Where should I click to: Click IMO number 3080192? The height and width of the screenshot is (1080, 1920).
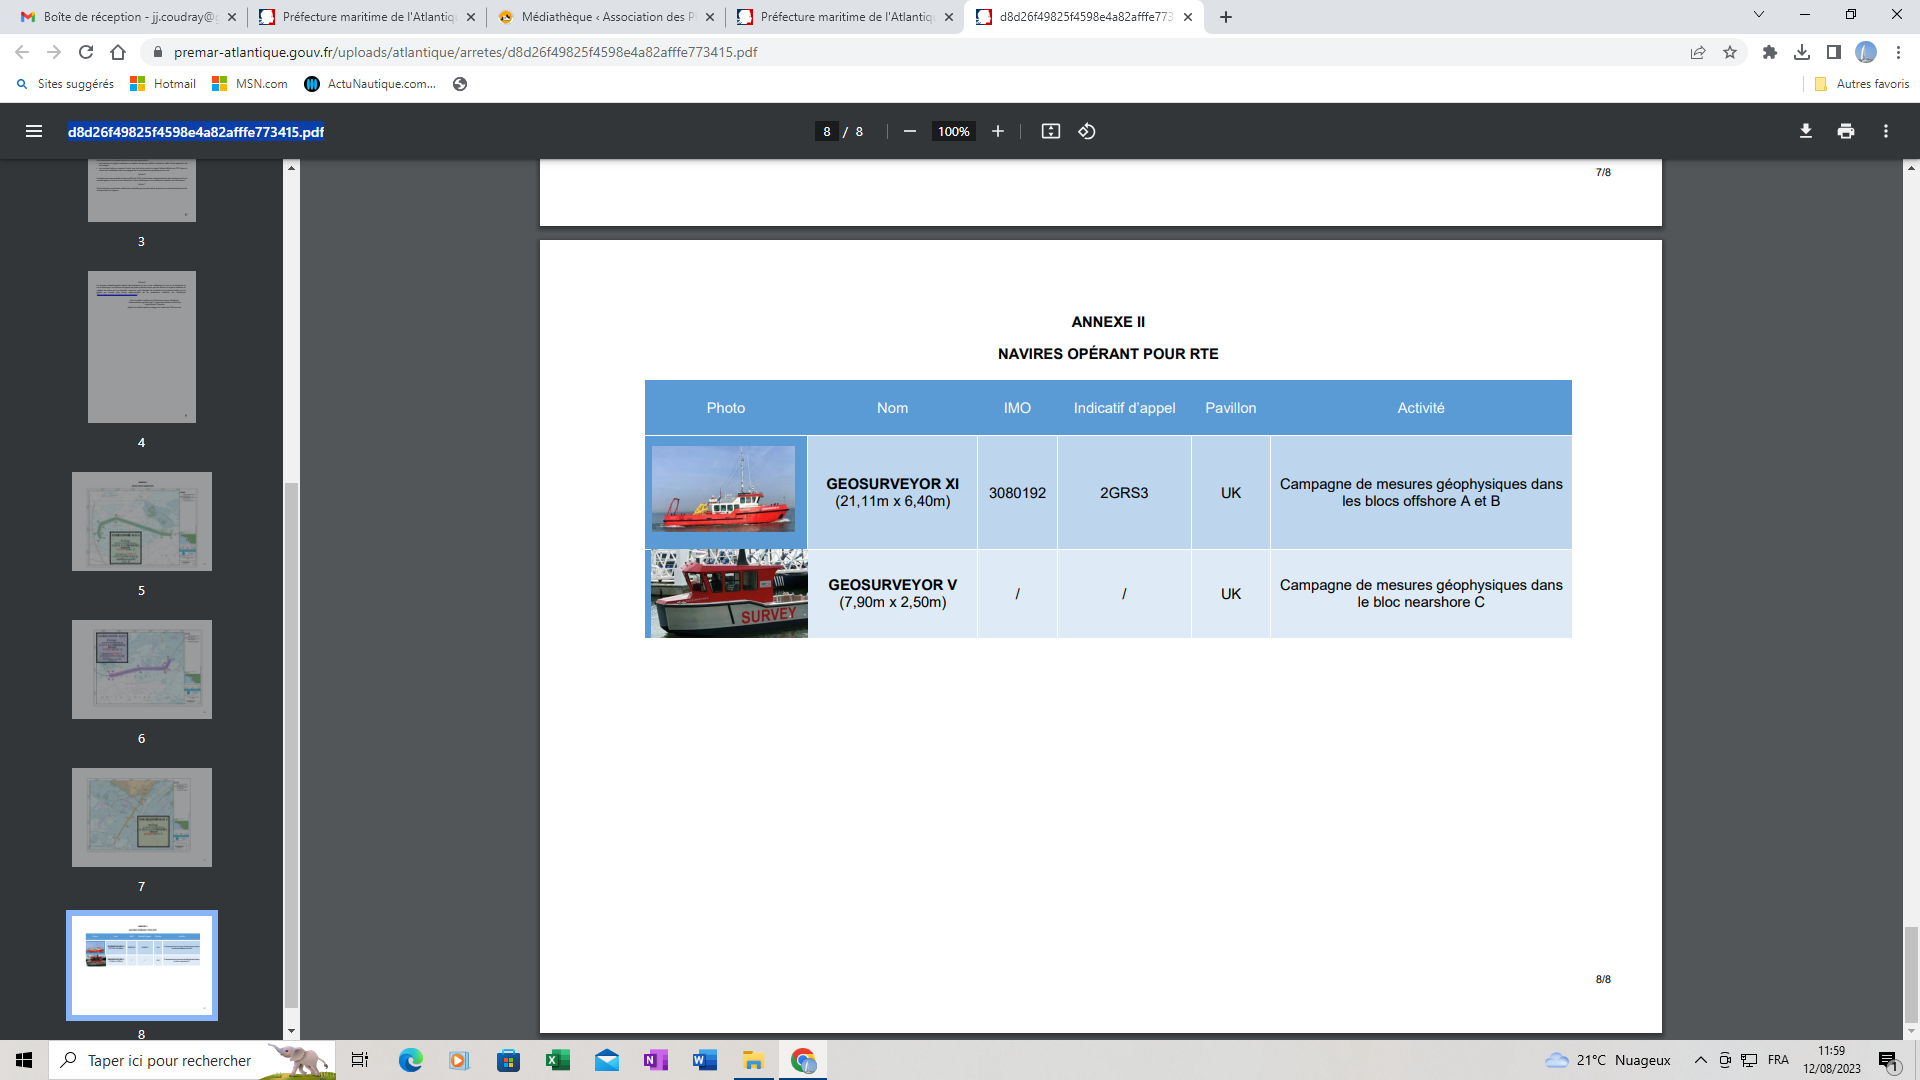(x=1017, y=493)
